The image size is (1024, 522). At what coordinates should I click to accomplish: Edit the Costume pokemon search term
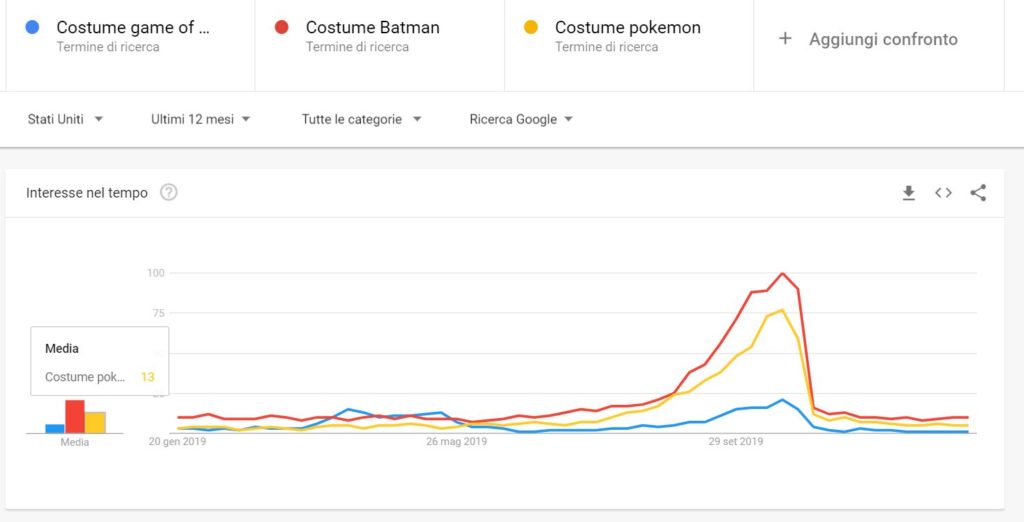pos(627,28)
